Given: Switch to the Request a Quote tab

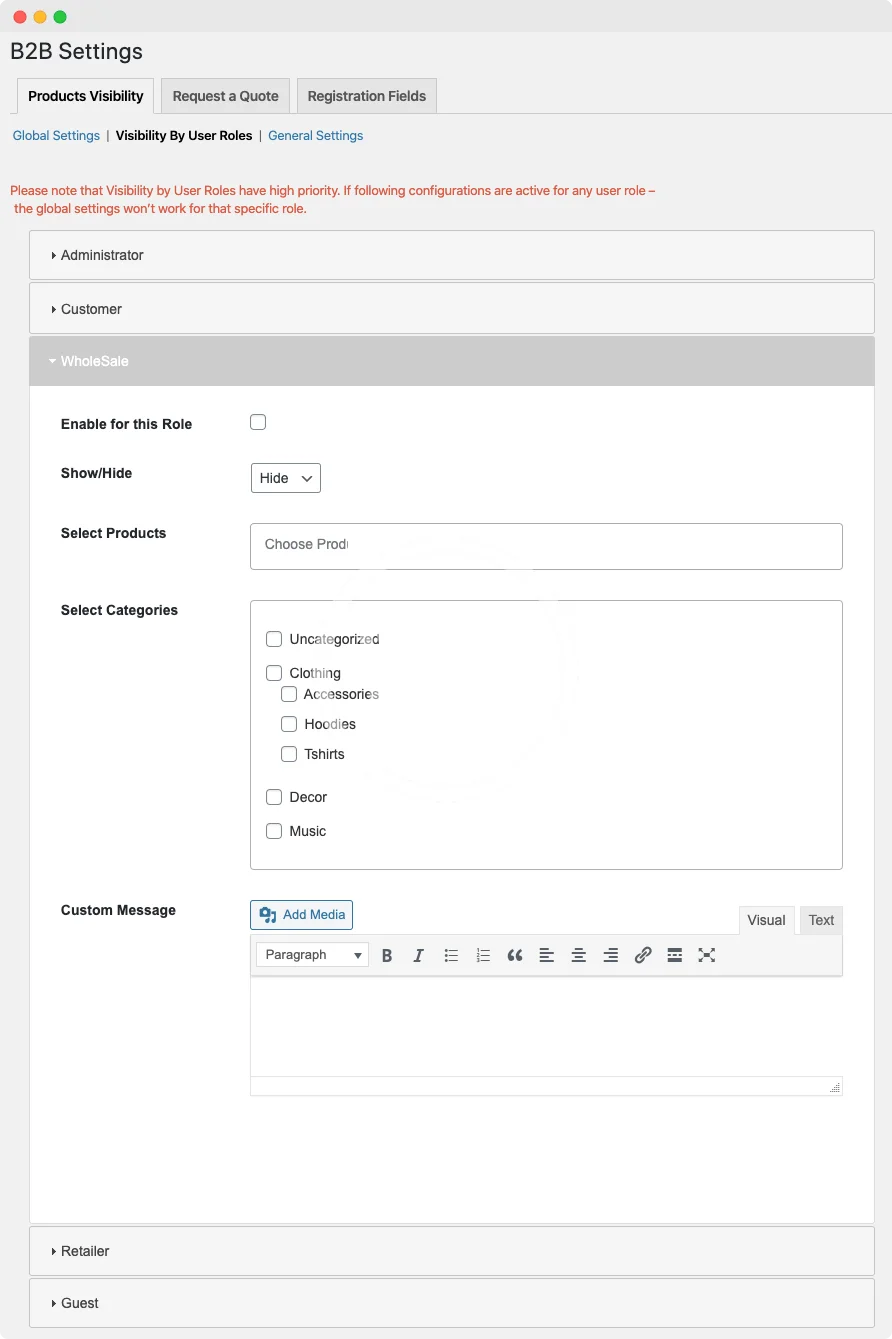Looking at the screenshot, I should [x=225, y=96].
